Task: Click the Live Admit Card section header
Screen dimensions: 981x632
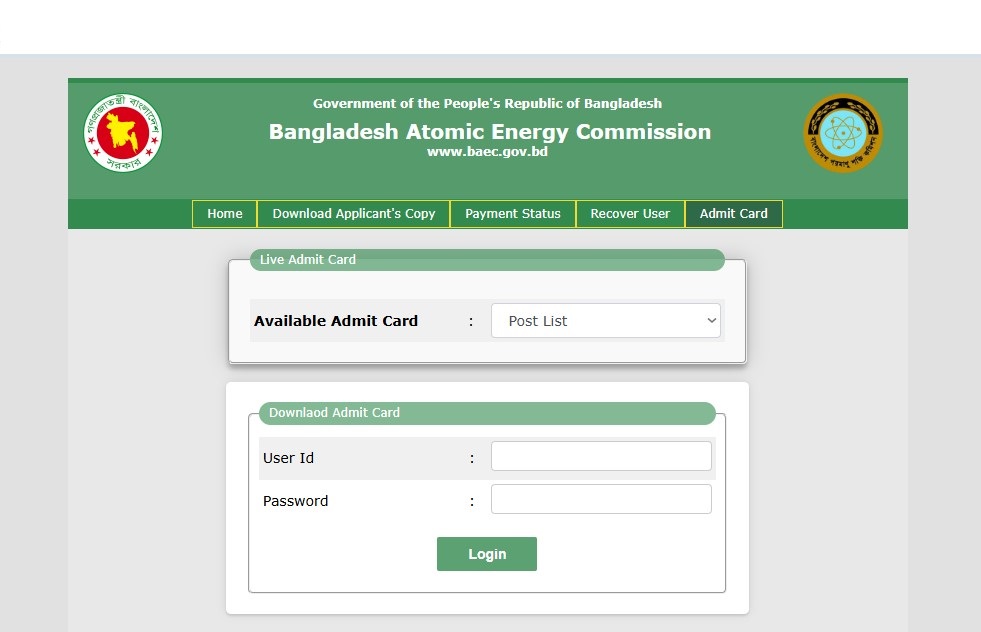Action: point(308,260)
